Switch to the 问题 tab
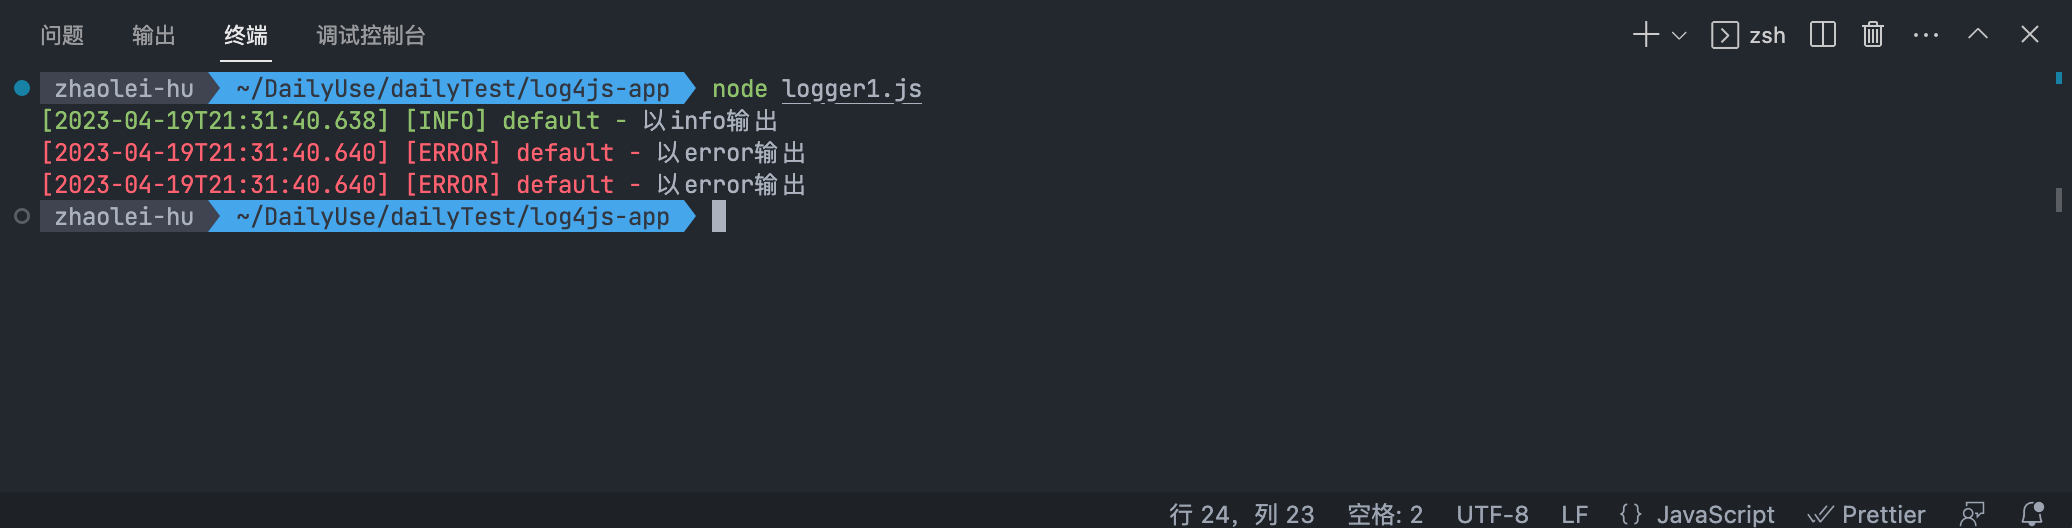Image resolution: width=2072 pixels, height=528 pixels. click(x=62, y=36)
